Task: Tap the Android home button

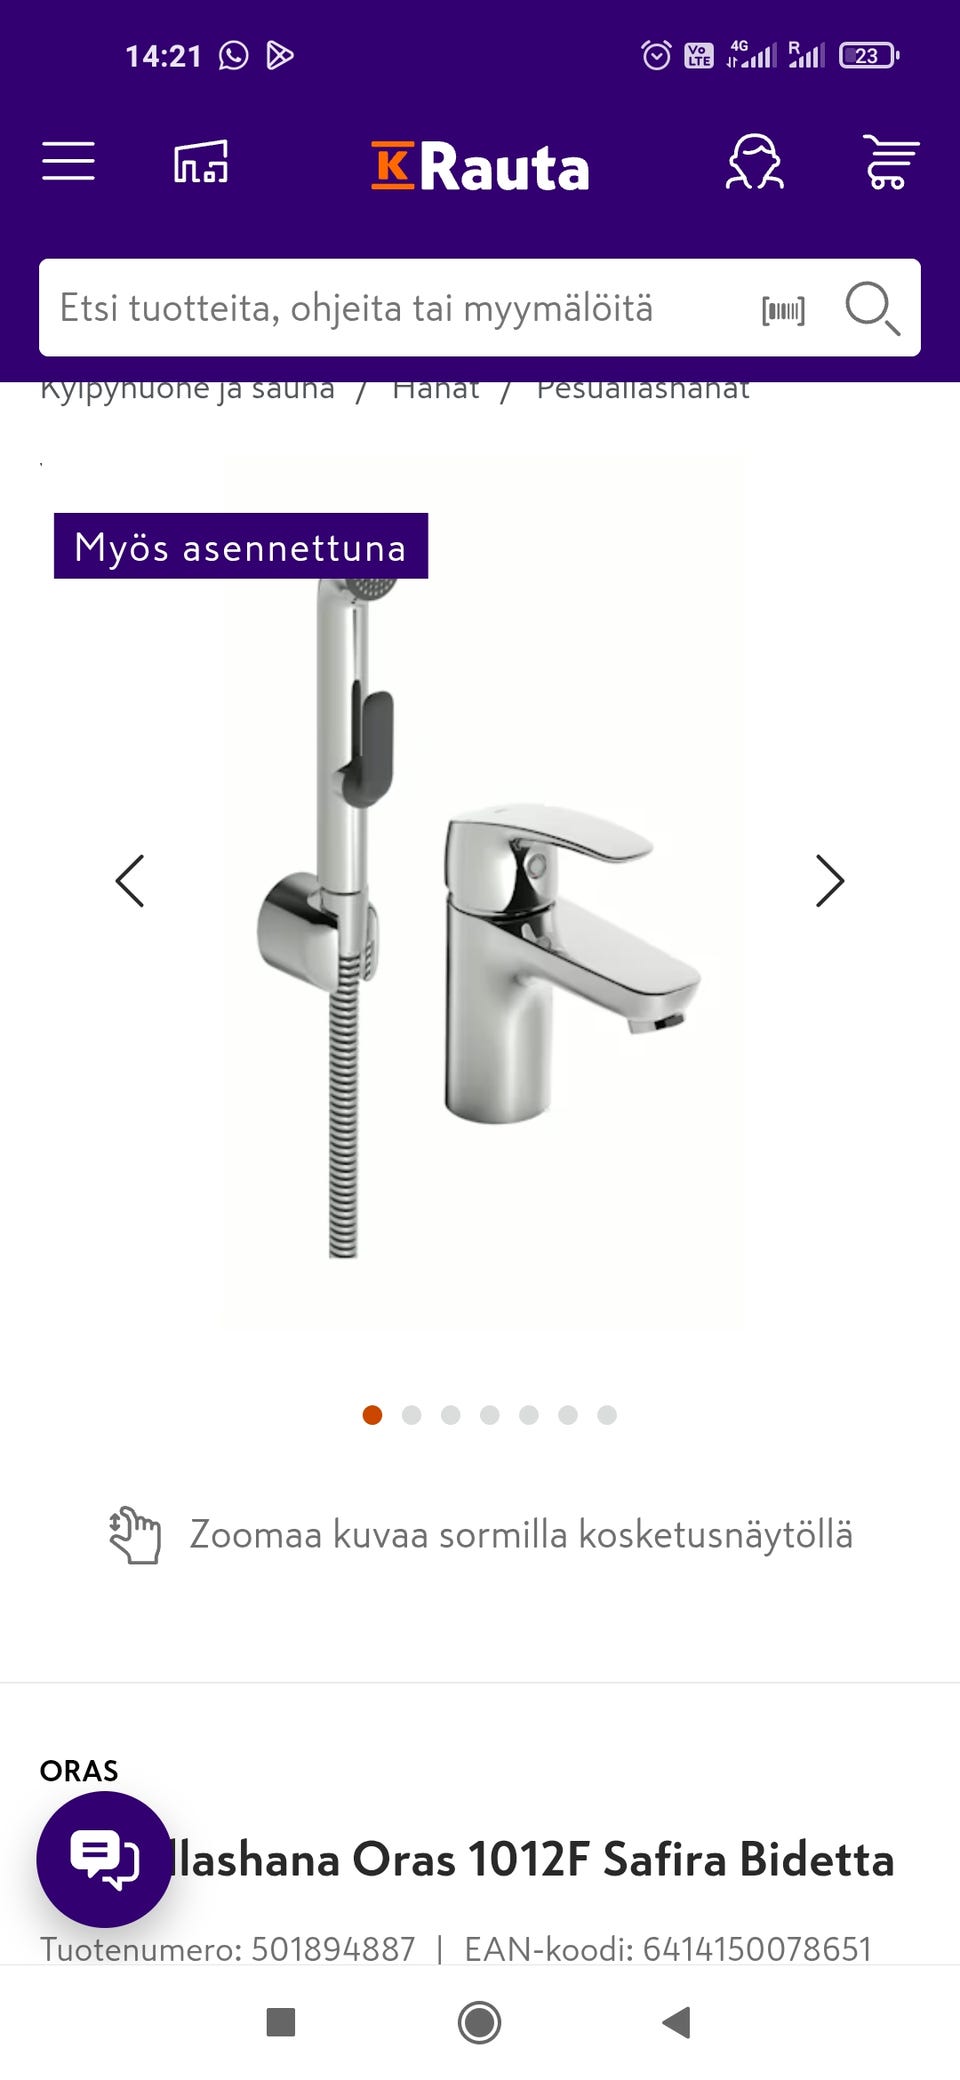Action: click(x=479, y=2022)
